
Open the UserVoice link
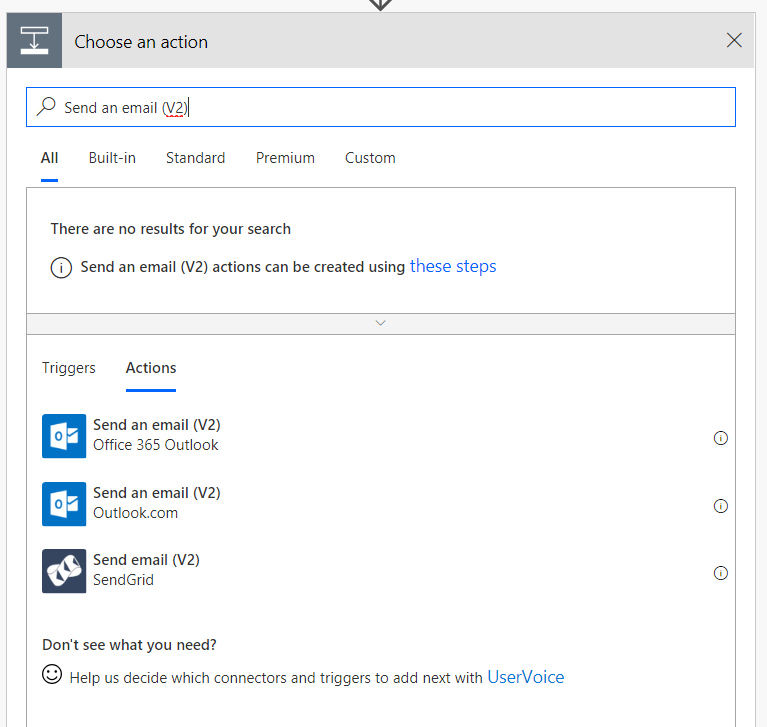click(525, 677)
